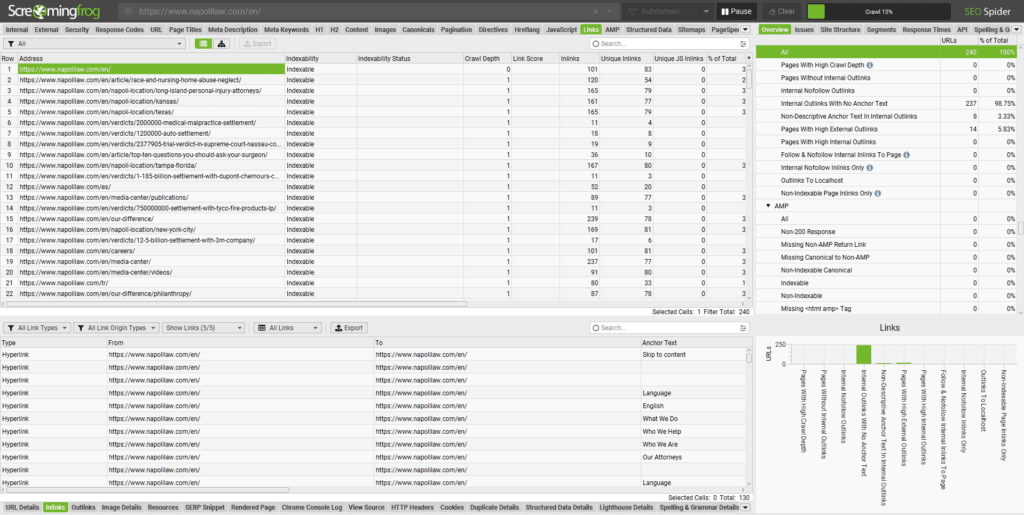Select 'Outlinks To Localhost' row in Overview

(886, 180)
